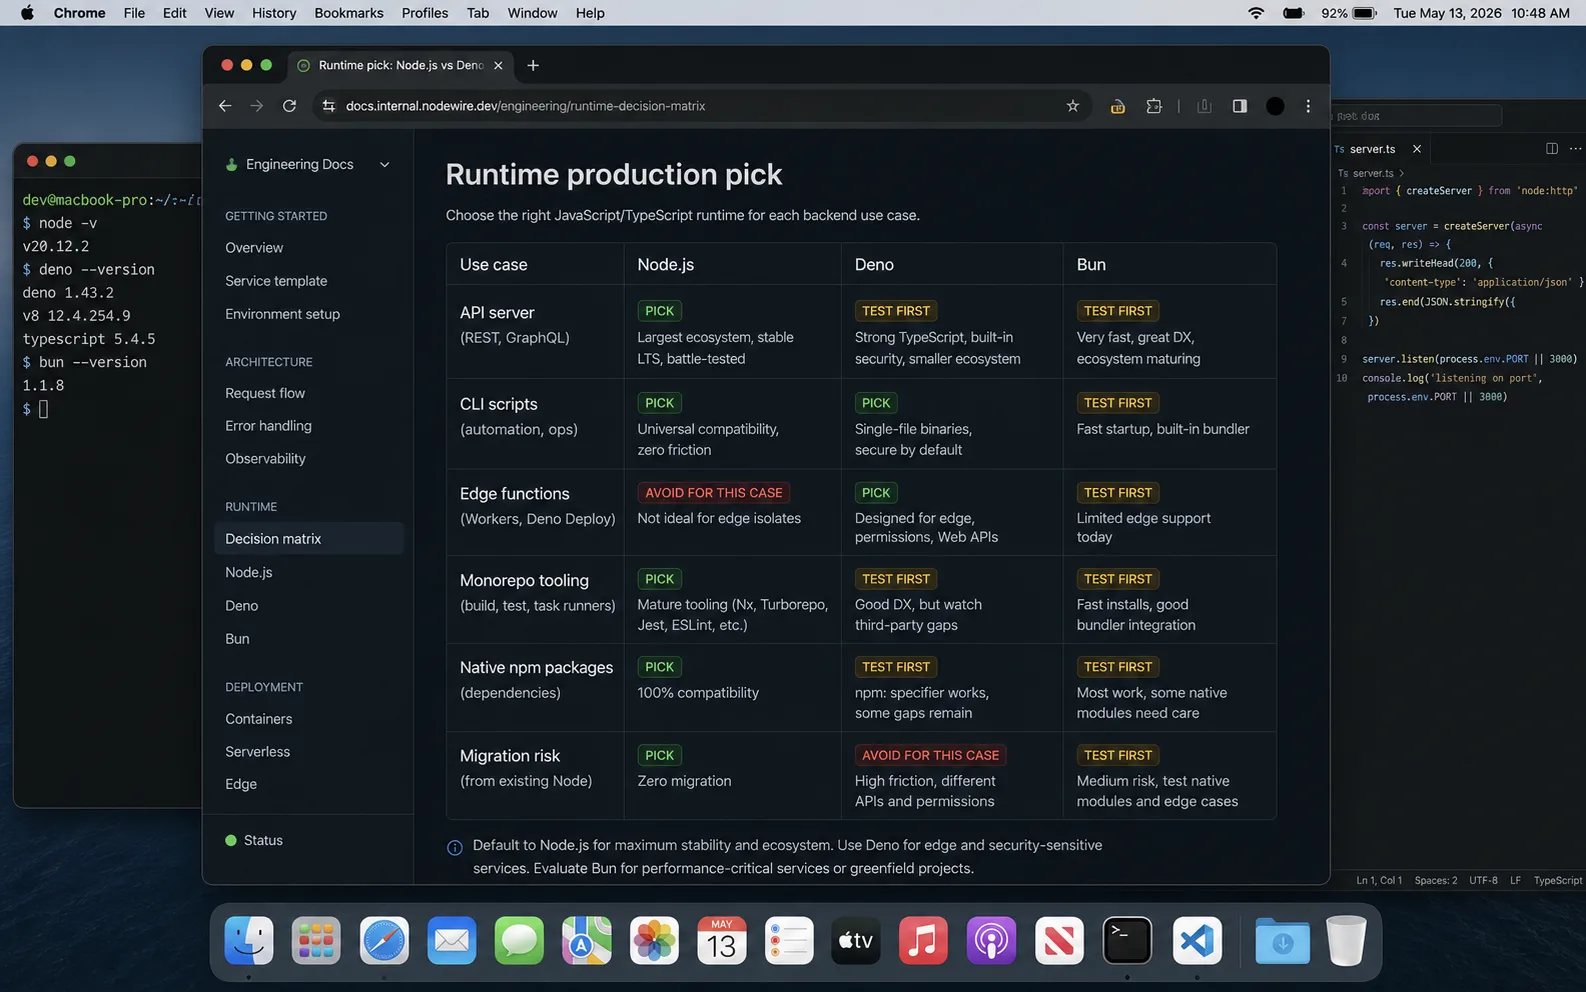The image size is (1586, 992).
Task: Click the VS Code search field
Action: pyautogui.click(x=1415, y=116)
